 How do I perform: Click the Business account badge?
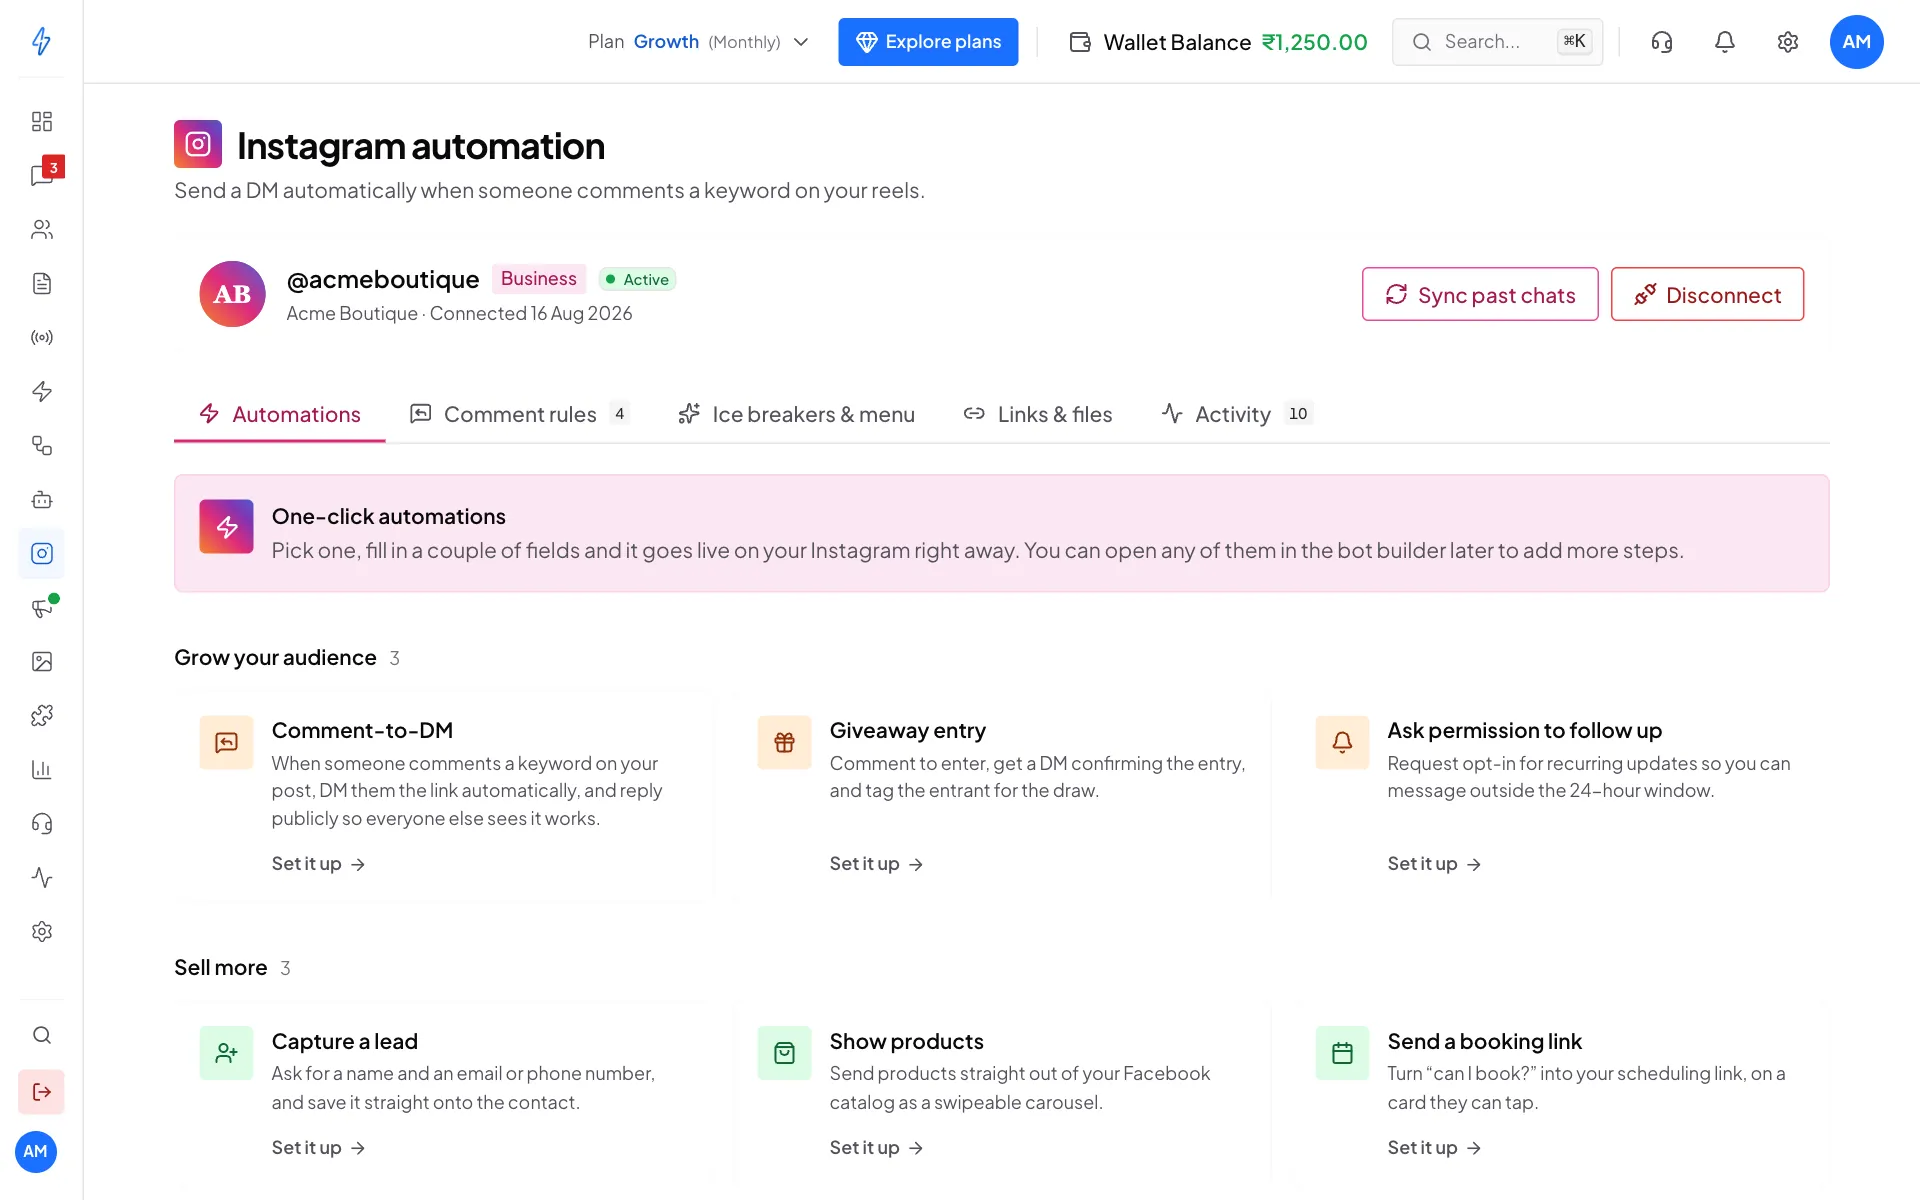[x=538, y=279]
